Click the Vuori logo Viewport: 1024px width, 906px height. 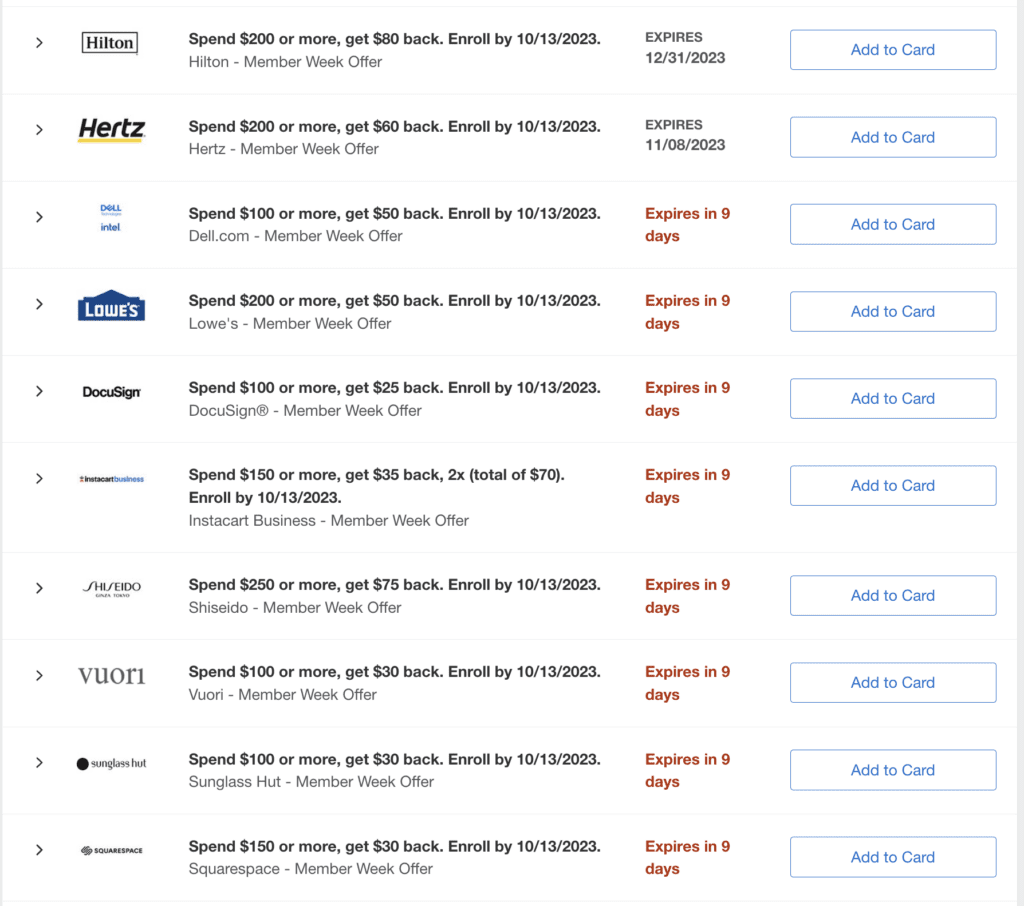[110, 675]
